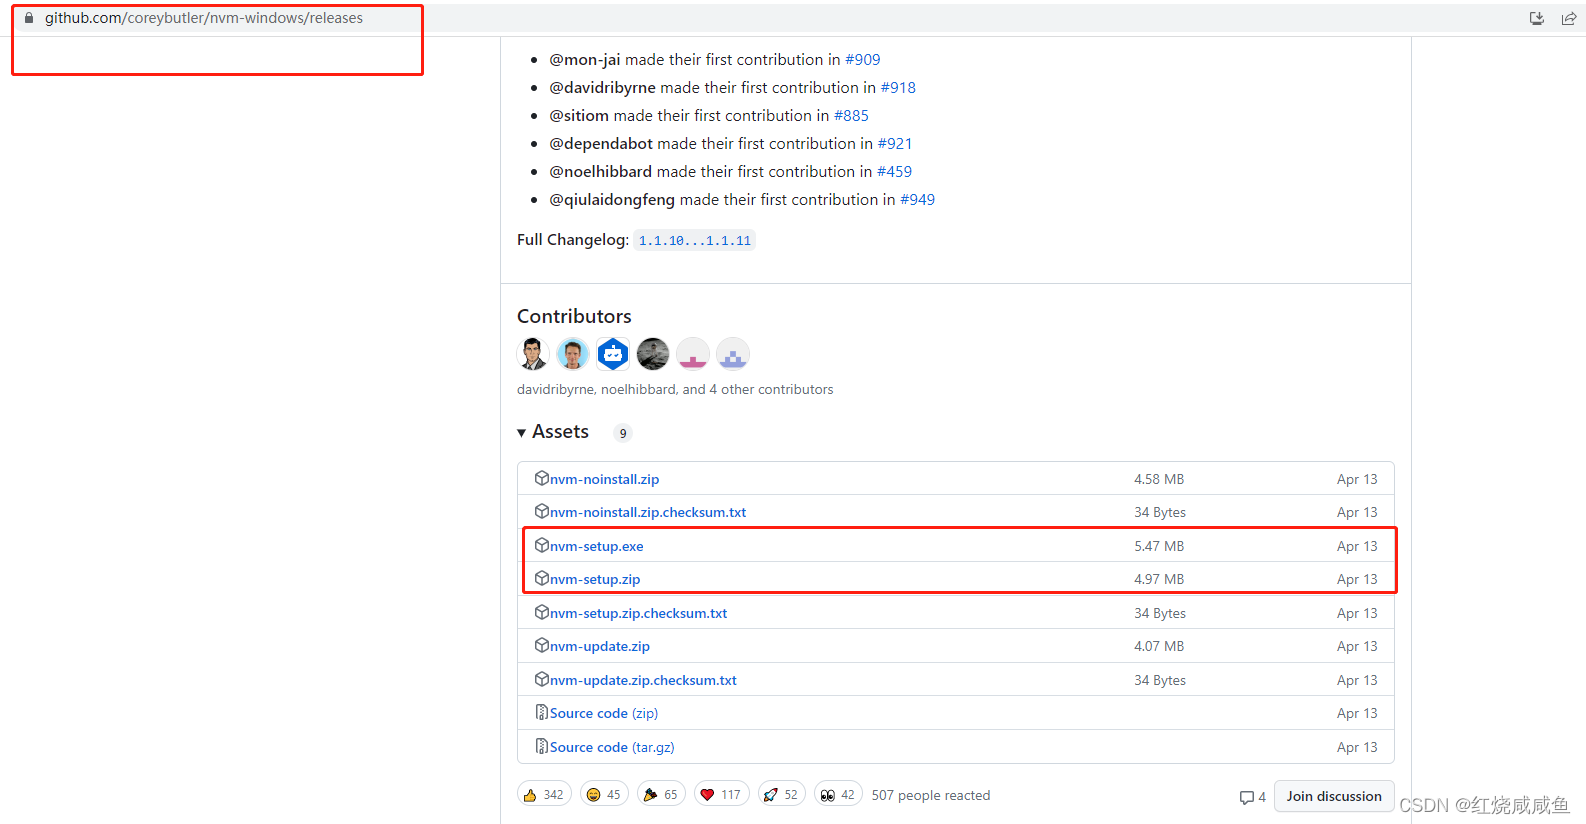Viewport: 1586px width, 824px height.
Task: Open pull request #459
Action: pos(895,172)
